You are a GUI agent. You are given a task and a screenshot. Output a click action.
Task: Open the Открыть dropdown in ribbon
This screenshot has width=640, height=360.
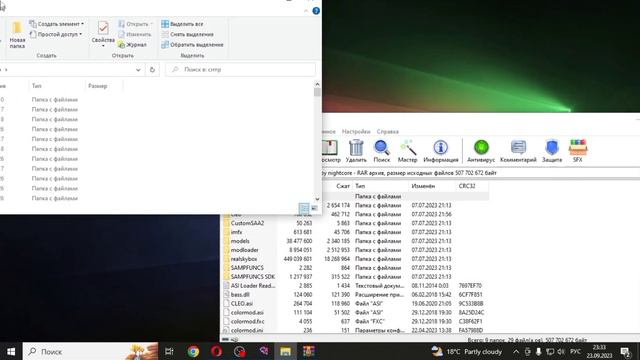(136, 24)
